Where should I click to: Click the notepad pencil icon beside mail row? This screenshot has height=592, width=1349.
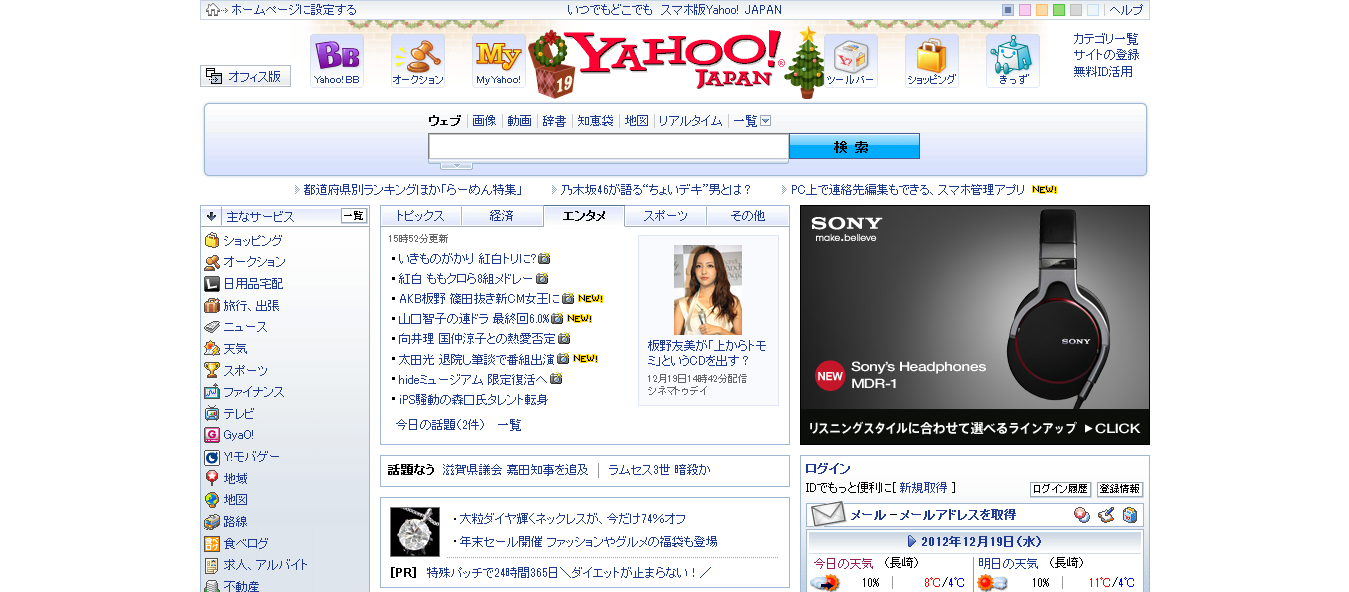coord(1106,515)
